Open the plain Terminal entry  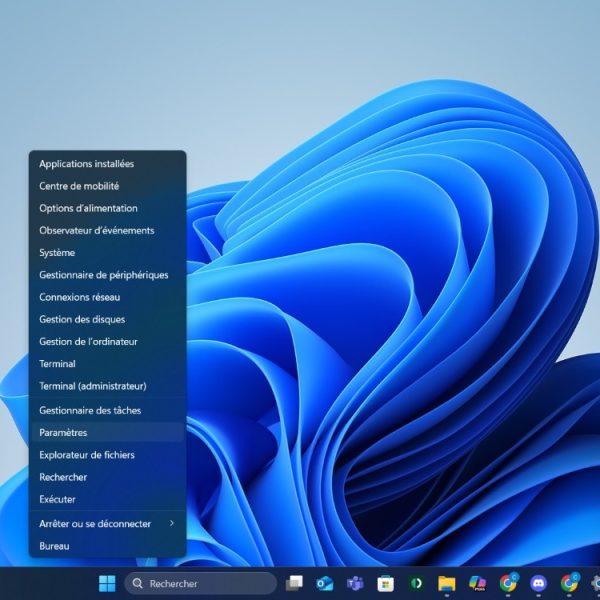point(108,364)
